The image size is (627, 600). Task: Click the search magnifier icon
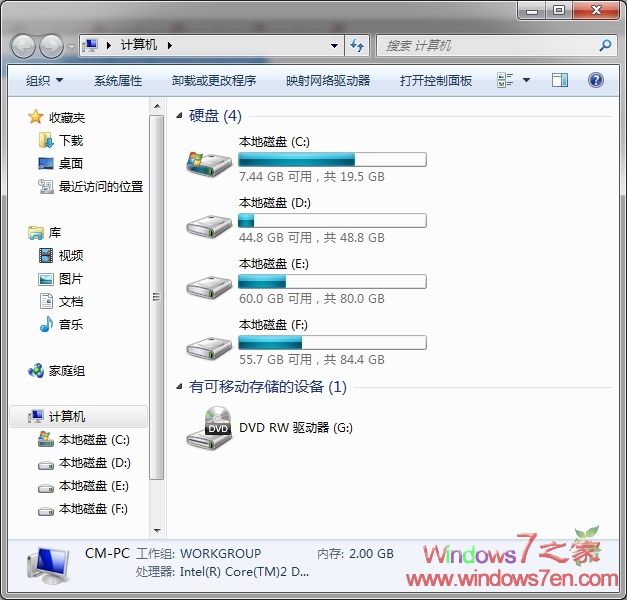pyautogui.click(x=605, y=45)
